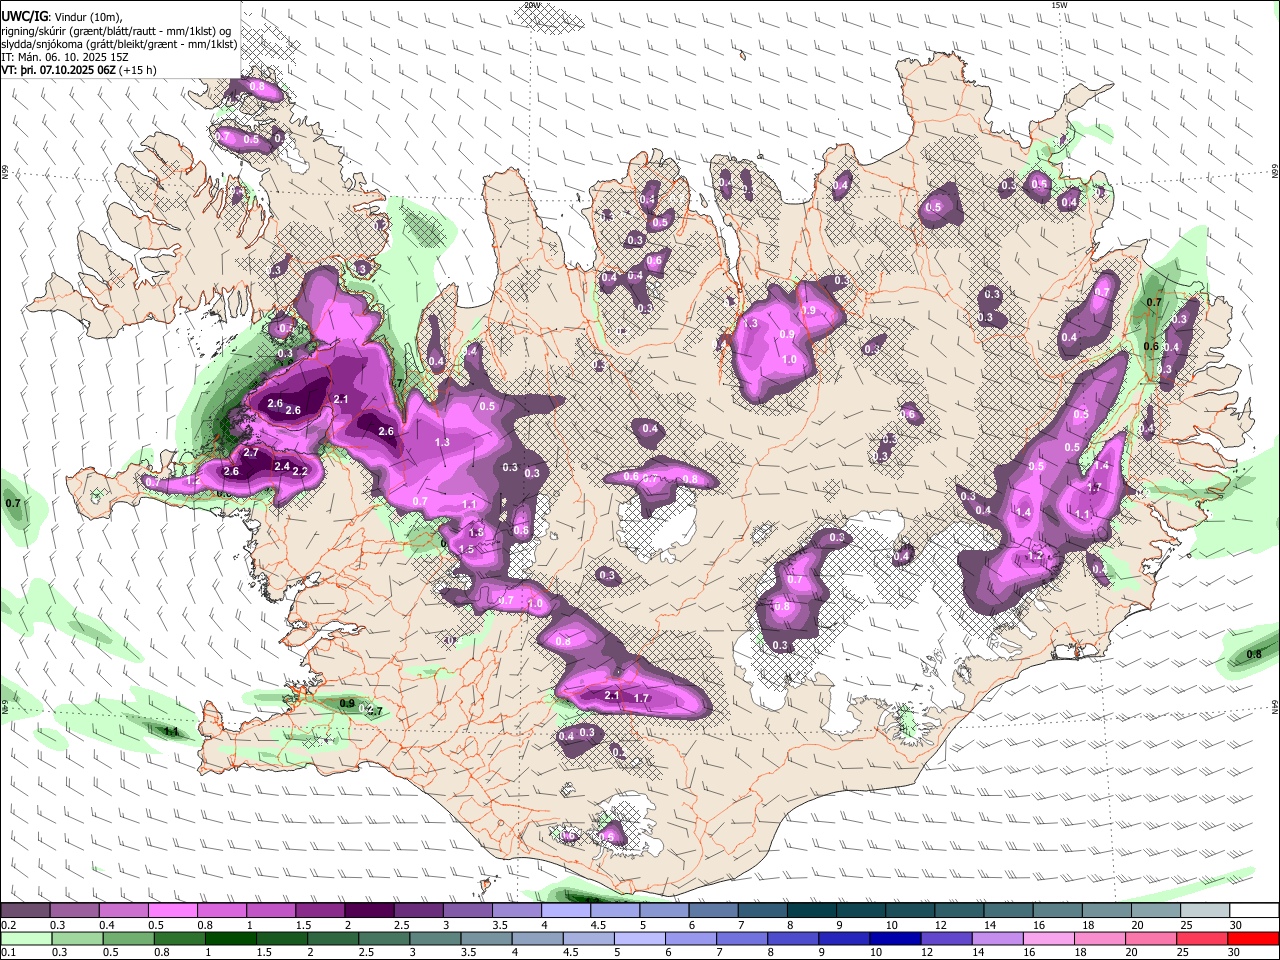
Task: Pick the darkest purple 2–2.5 snow legend swatch
Action: [369, 910]
